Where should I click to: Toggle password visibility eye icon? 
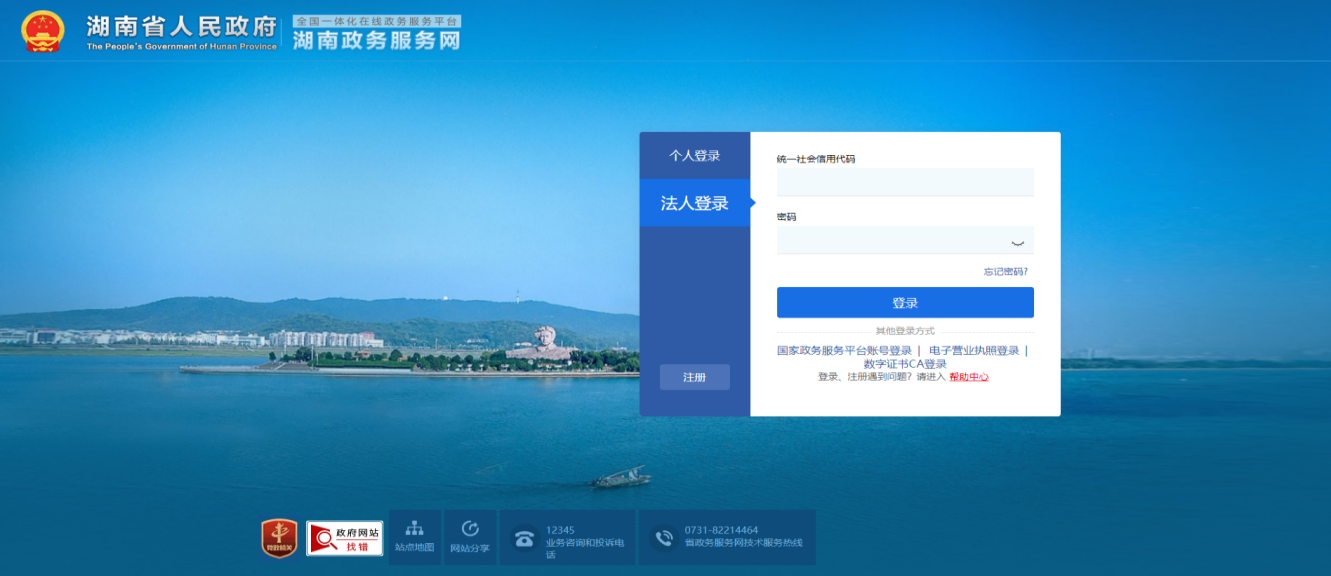[1018, 242]
